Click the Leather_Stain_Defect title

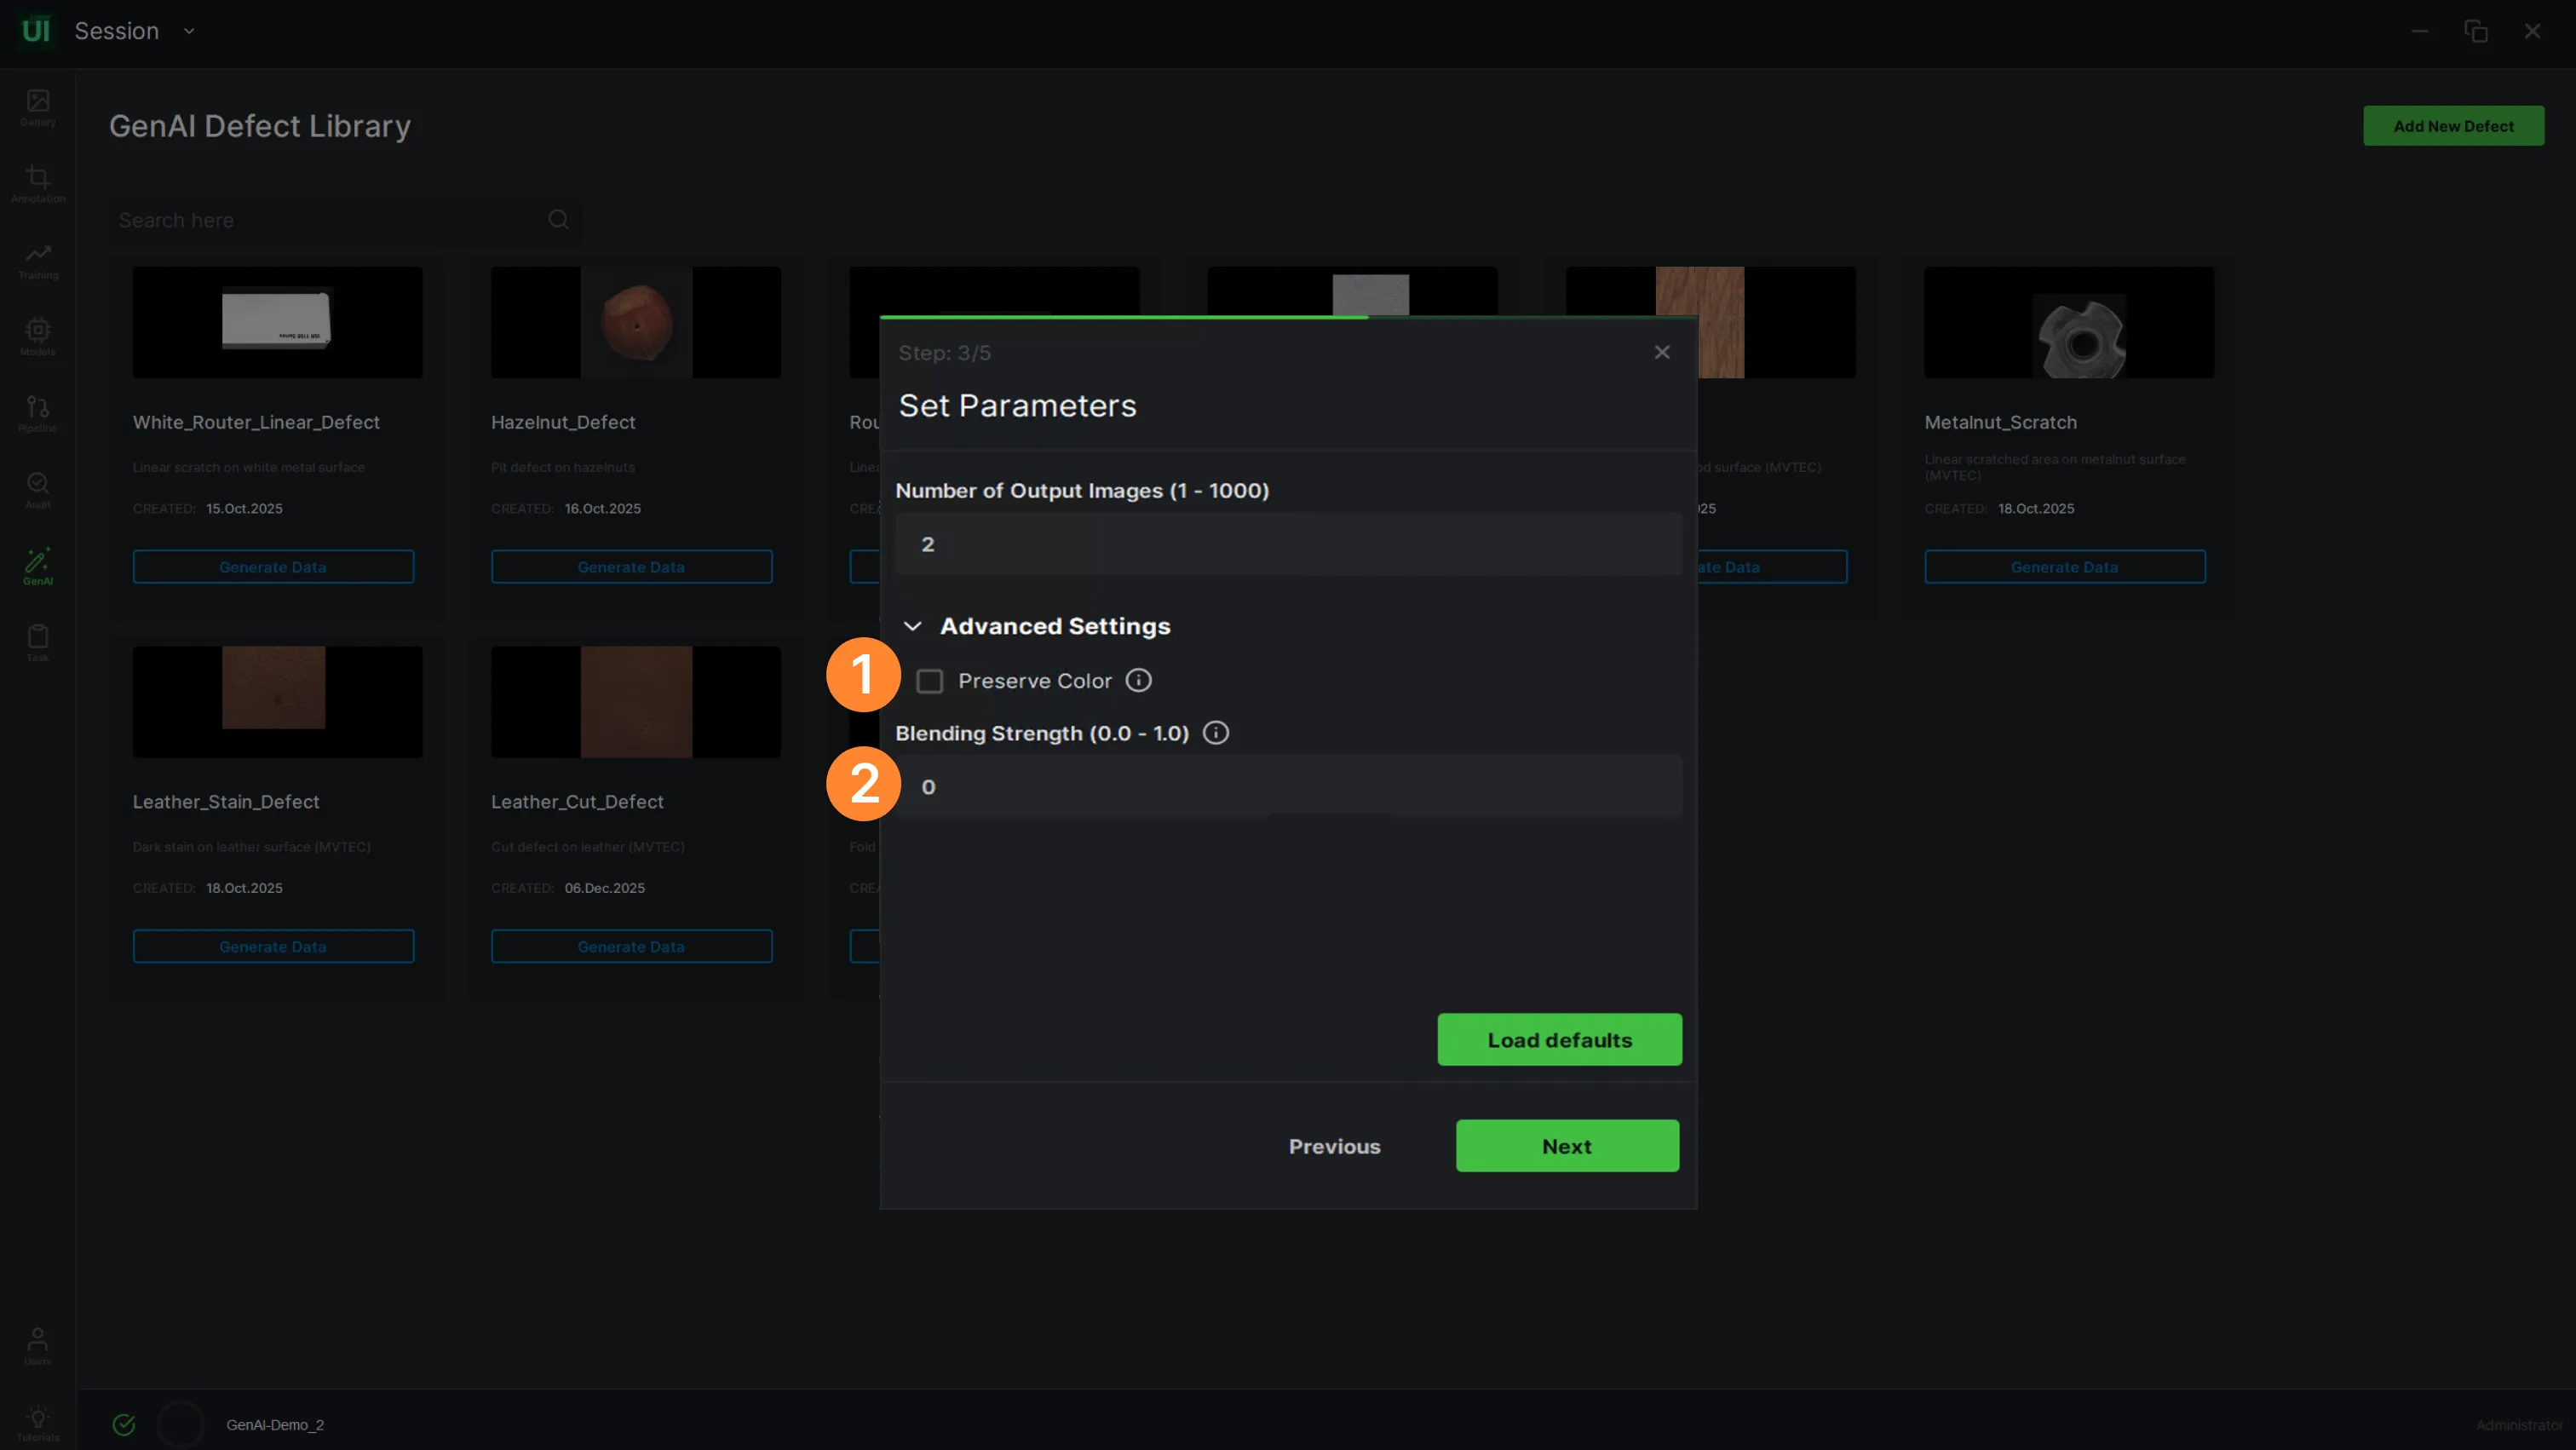pyautogui.click(x=226, y=802)
